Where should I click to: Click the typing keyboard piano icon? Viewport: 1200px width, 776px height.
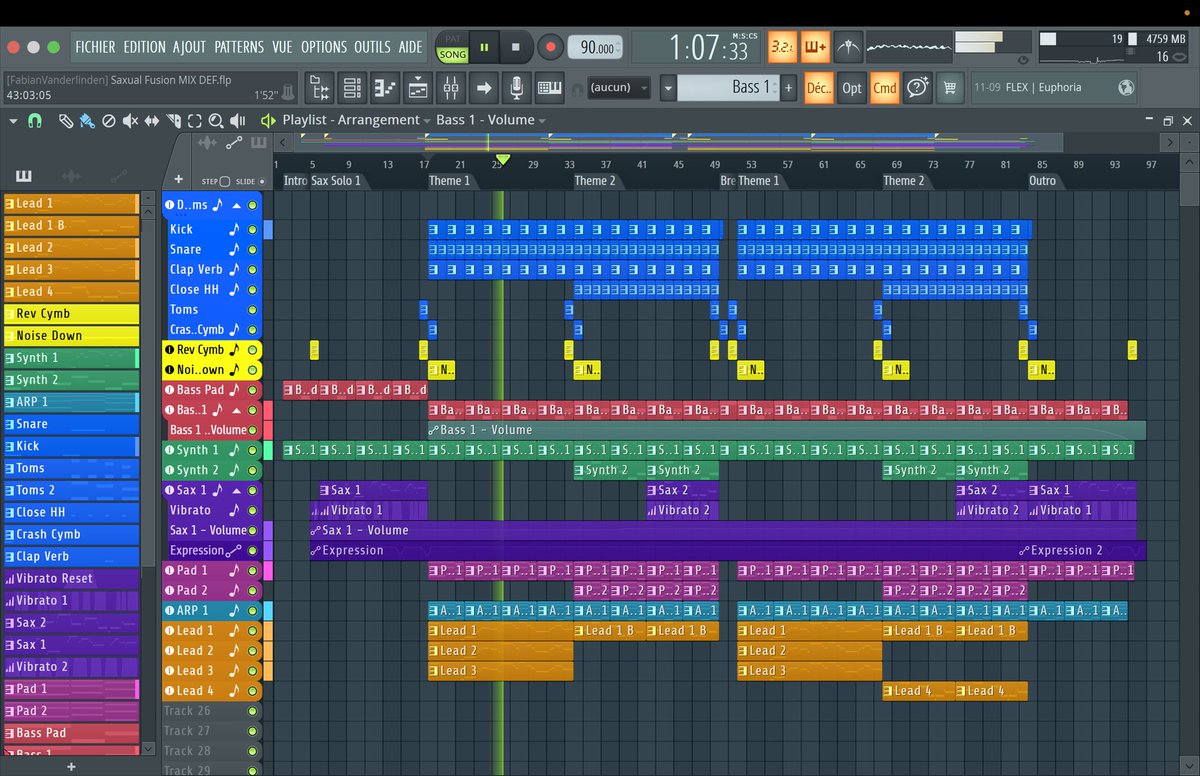[550, 88]
